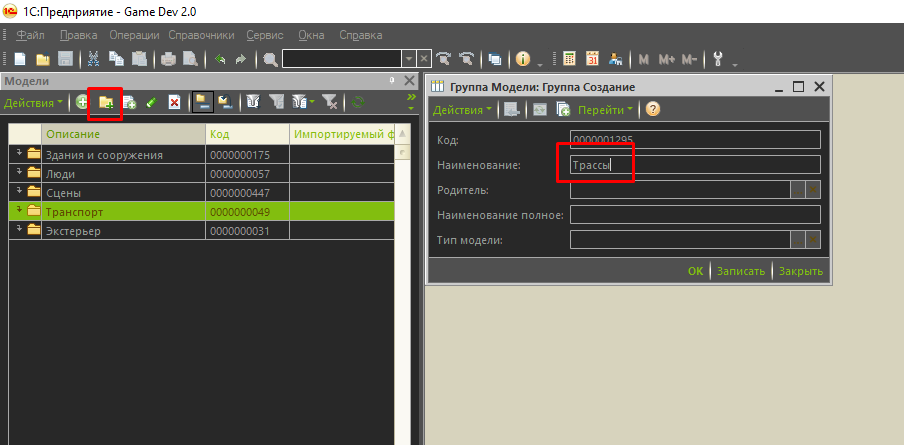Click the Search magnifier icon in main toolbar
904x445 pixels.
270,59
